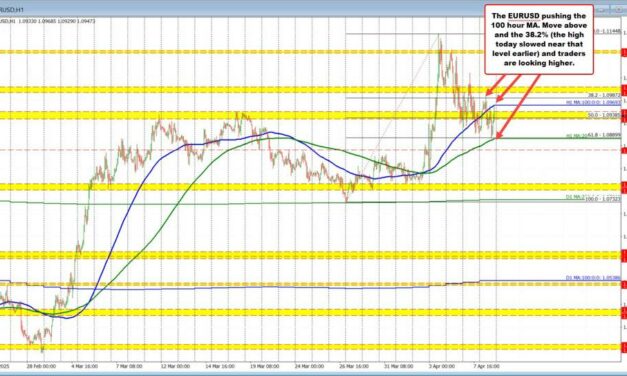Screen dimensions: 627x376
Task: Click the 24 Mar 00:00 time axis label
Action: pyautogui.click(x=309, y=366)
